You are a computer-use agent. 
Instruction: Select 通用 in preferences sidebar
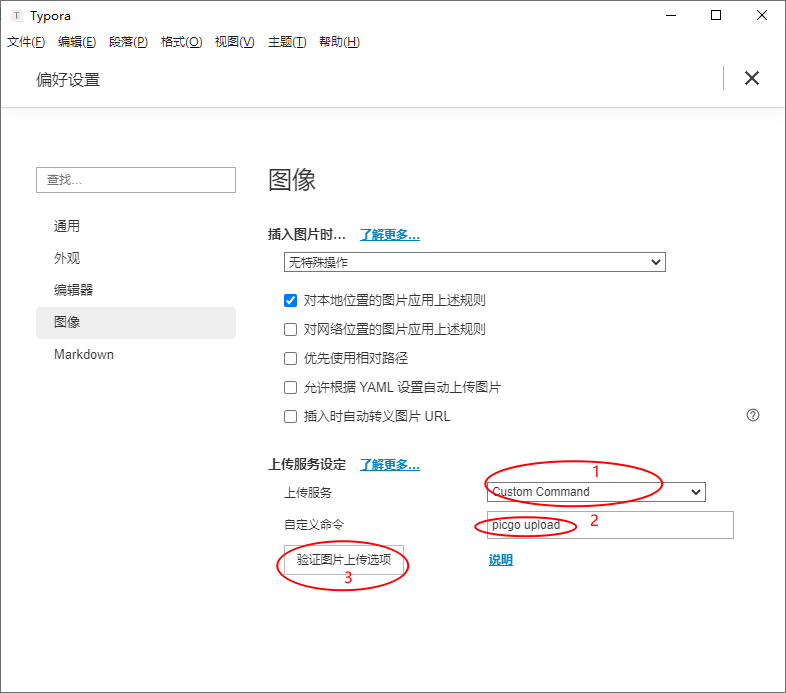[x=136, y=226]
